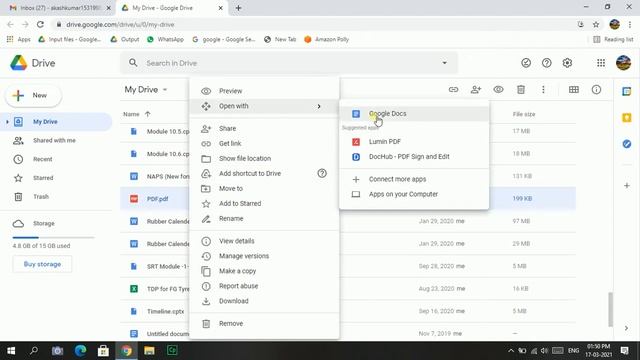Viewport: 640px width, 360px height.
Task: Click Share in context menu
Action: (x=264, y=129)
